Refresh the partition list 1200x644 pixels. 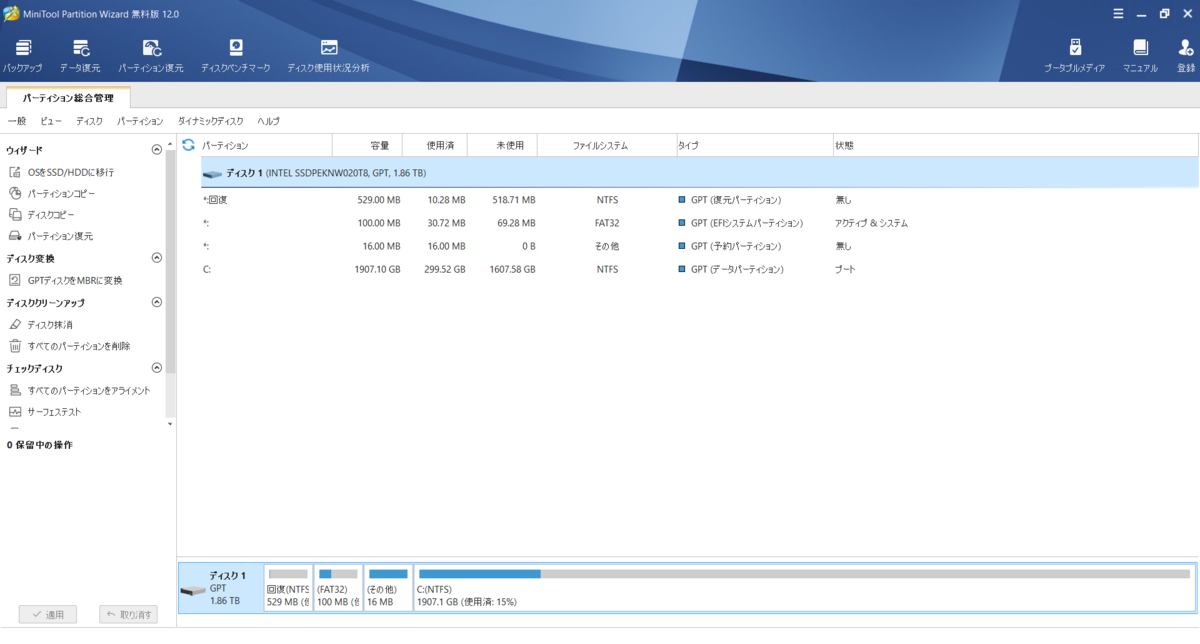point(188,145)
